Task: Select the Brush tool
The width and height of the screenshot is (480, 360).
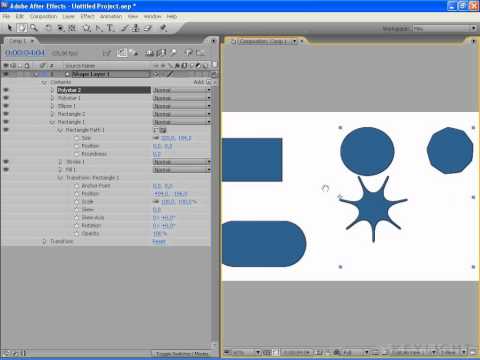Action: point(124,28)
